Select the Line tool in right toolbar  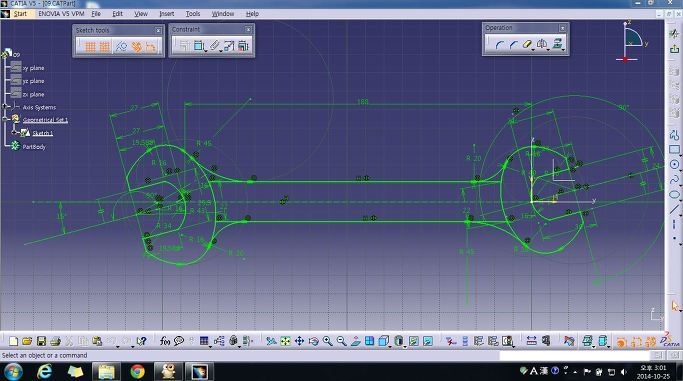click(674, 209)
